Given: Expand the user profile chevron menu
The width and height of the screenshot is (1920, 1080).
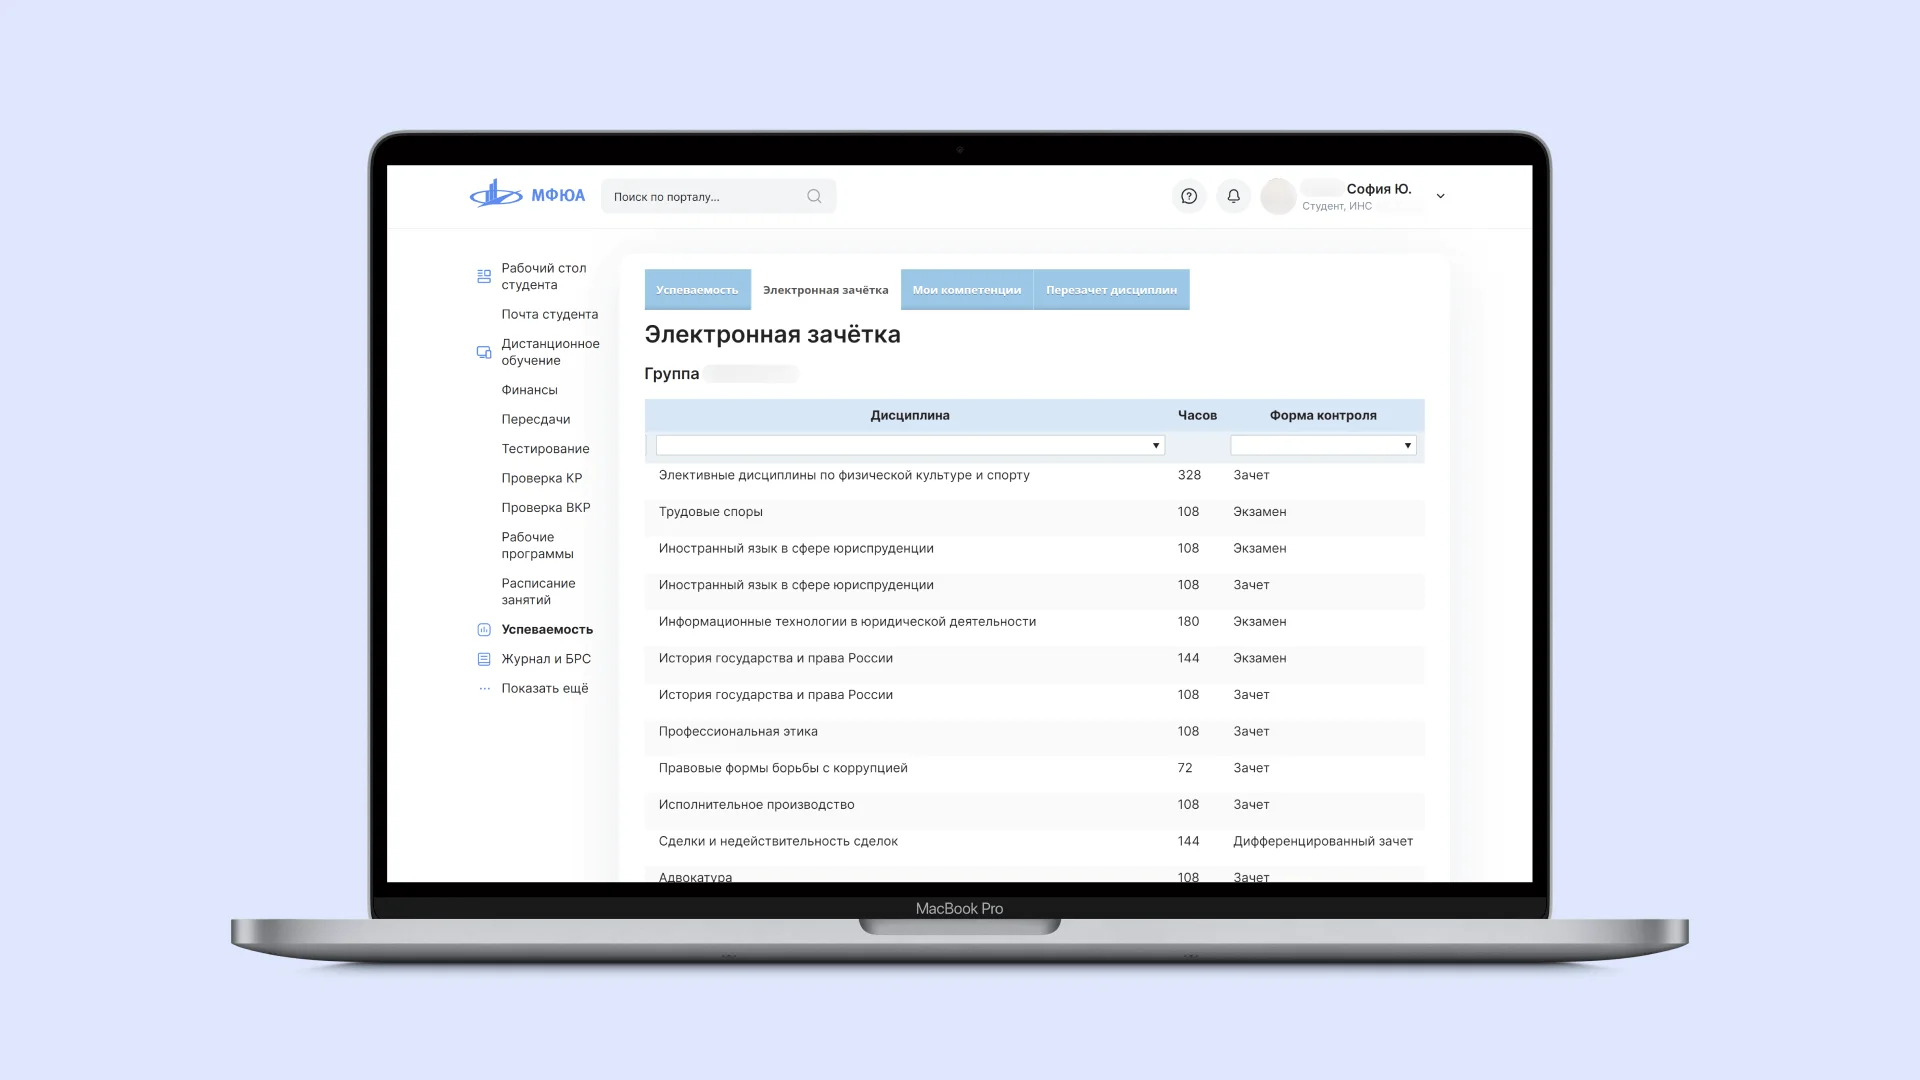Looking at the screenshot, I should pos(1440,196).
